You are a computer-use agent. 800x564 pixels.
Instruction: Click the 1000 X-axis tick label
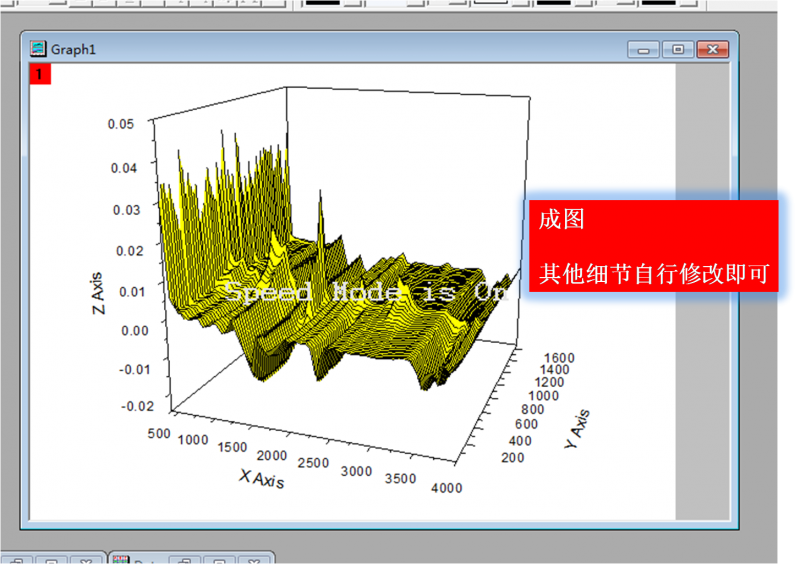pos(193,440)
